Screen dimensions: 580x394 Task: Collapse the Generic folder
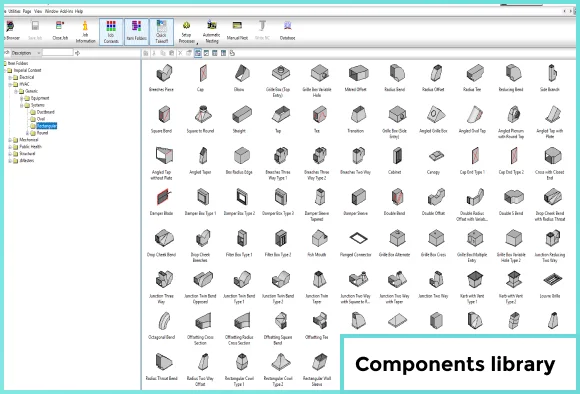(x=16, y=91)
